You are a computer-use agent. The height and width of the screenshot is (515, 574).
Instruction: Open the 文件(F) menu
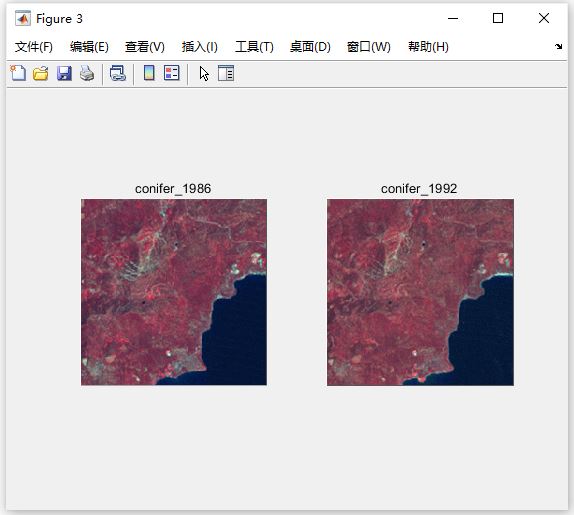34,47
